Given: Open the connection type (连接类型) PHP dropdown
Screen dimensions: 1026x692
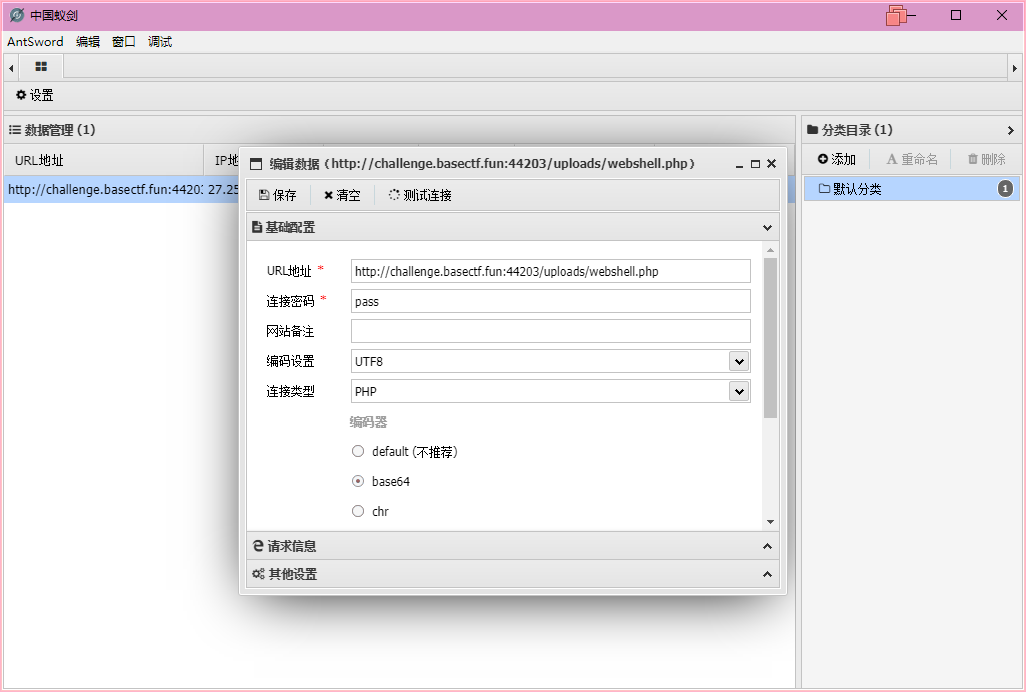Looking at the screenshot, I should [x=739, y=391].
